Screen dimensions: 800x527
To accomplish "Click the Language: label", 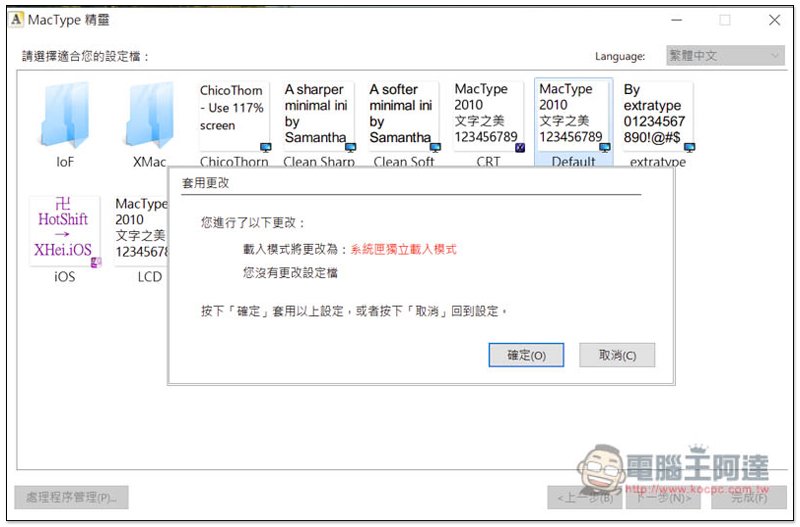I will pos(620,56).
